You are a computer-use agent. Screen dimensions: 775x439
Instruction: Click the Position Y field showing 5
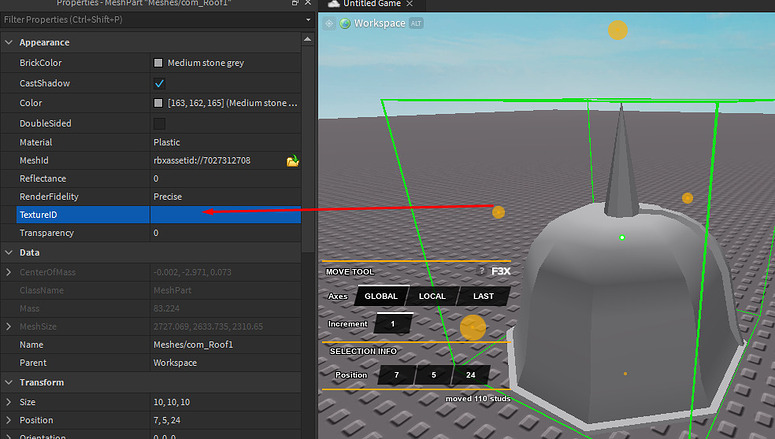tap(433, 375)
